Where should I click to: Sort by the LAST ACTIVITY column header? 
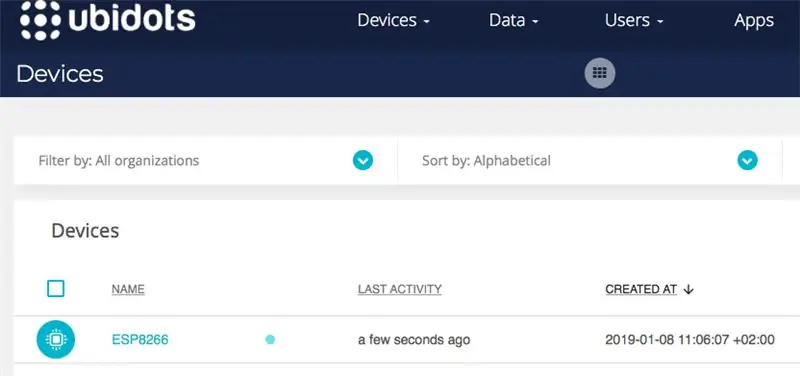(x=399, y=289)
